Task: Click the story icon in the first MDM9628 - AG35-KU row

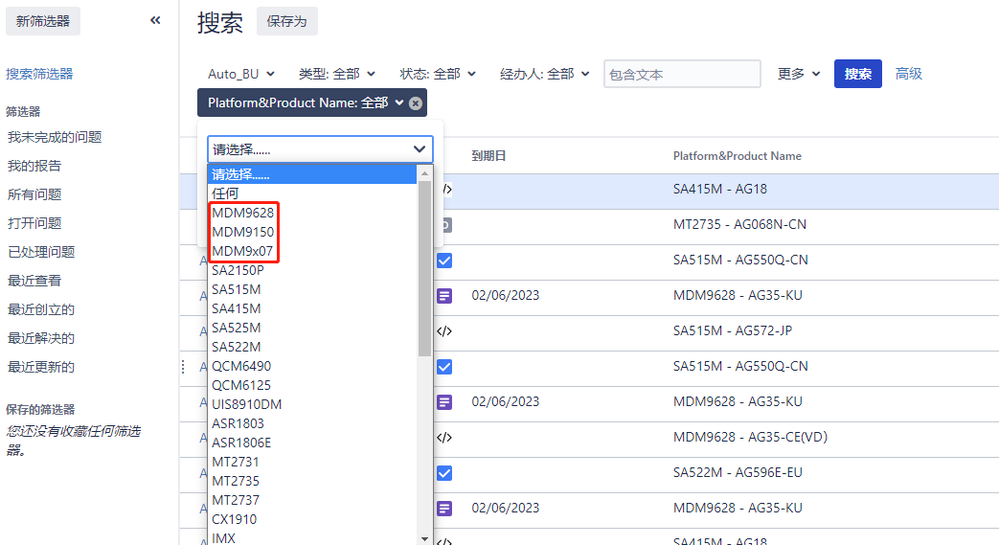Action: click(x=445, y=296)
